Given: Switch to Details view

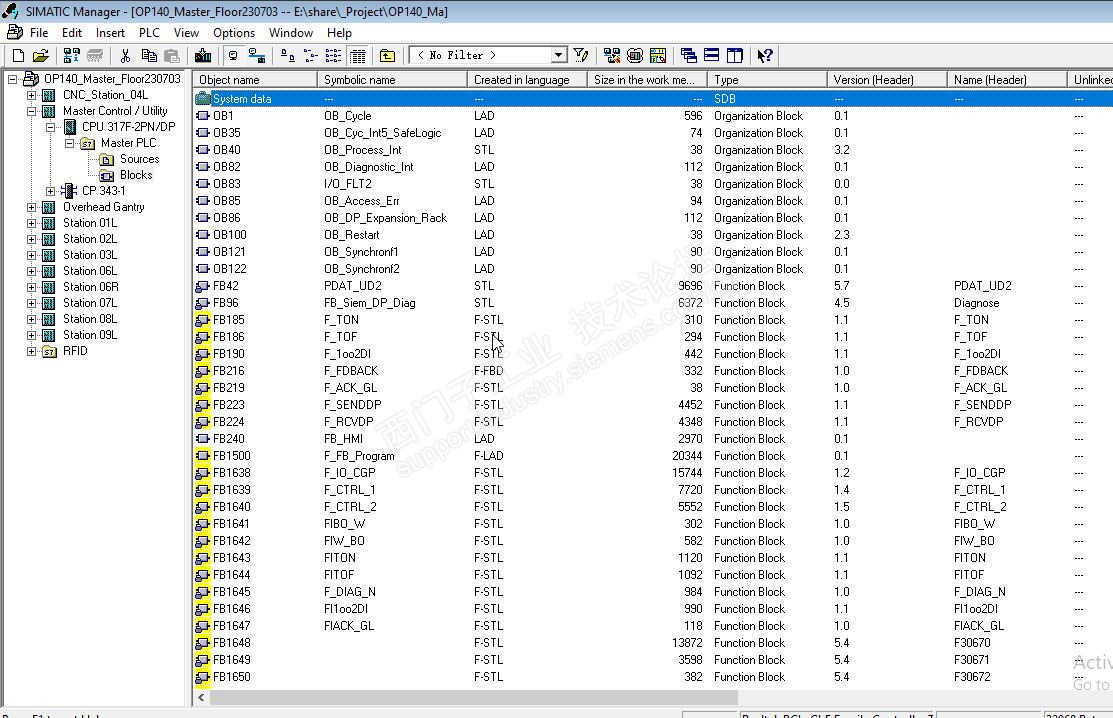Looking at the screenshot, I should 358,55.
